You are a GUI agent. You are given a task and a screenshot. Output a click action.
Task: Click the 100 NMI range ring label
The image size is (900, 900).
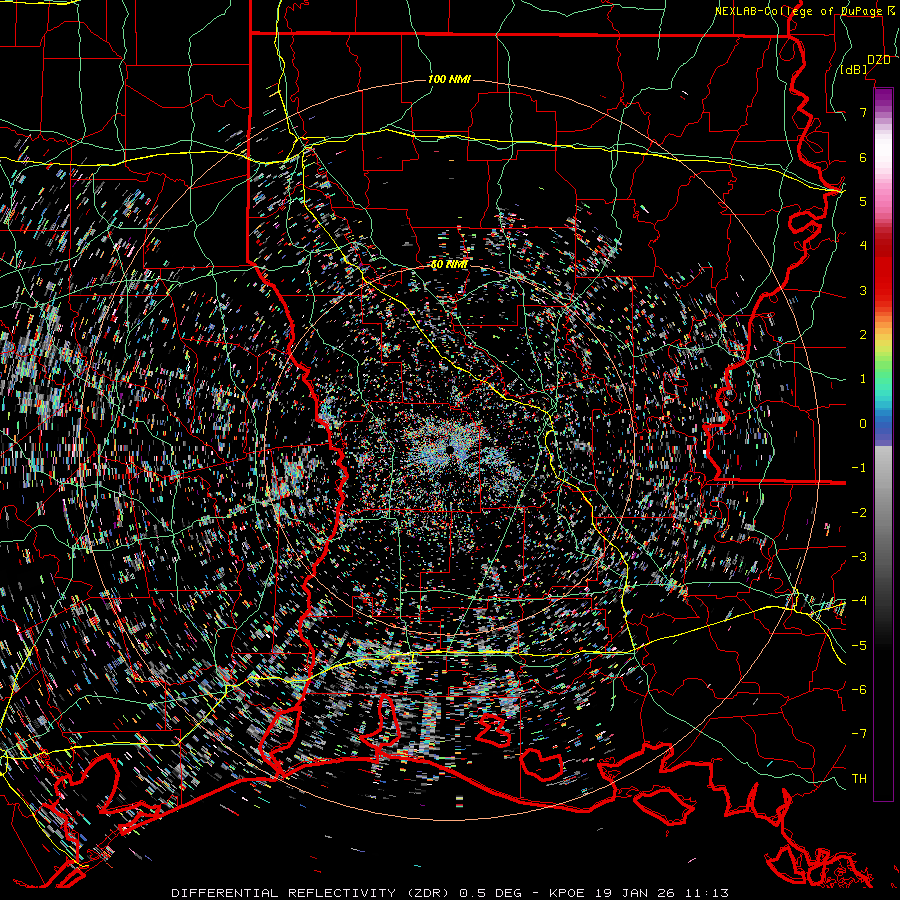click(x=449, y=79)
